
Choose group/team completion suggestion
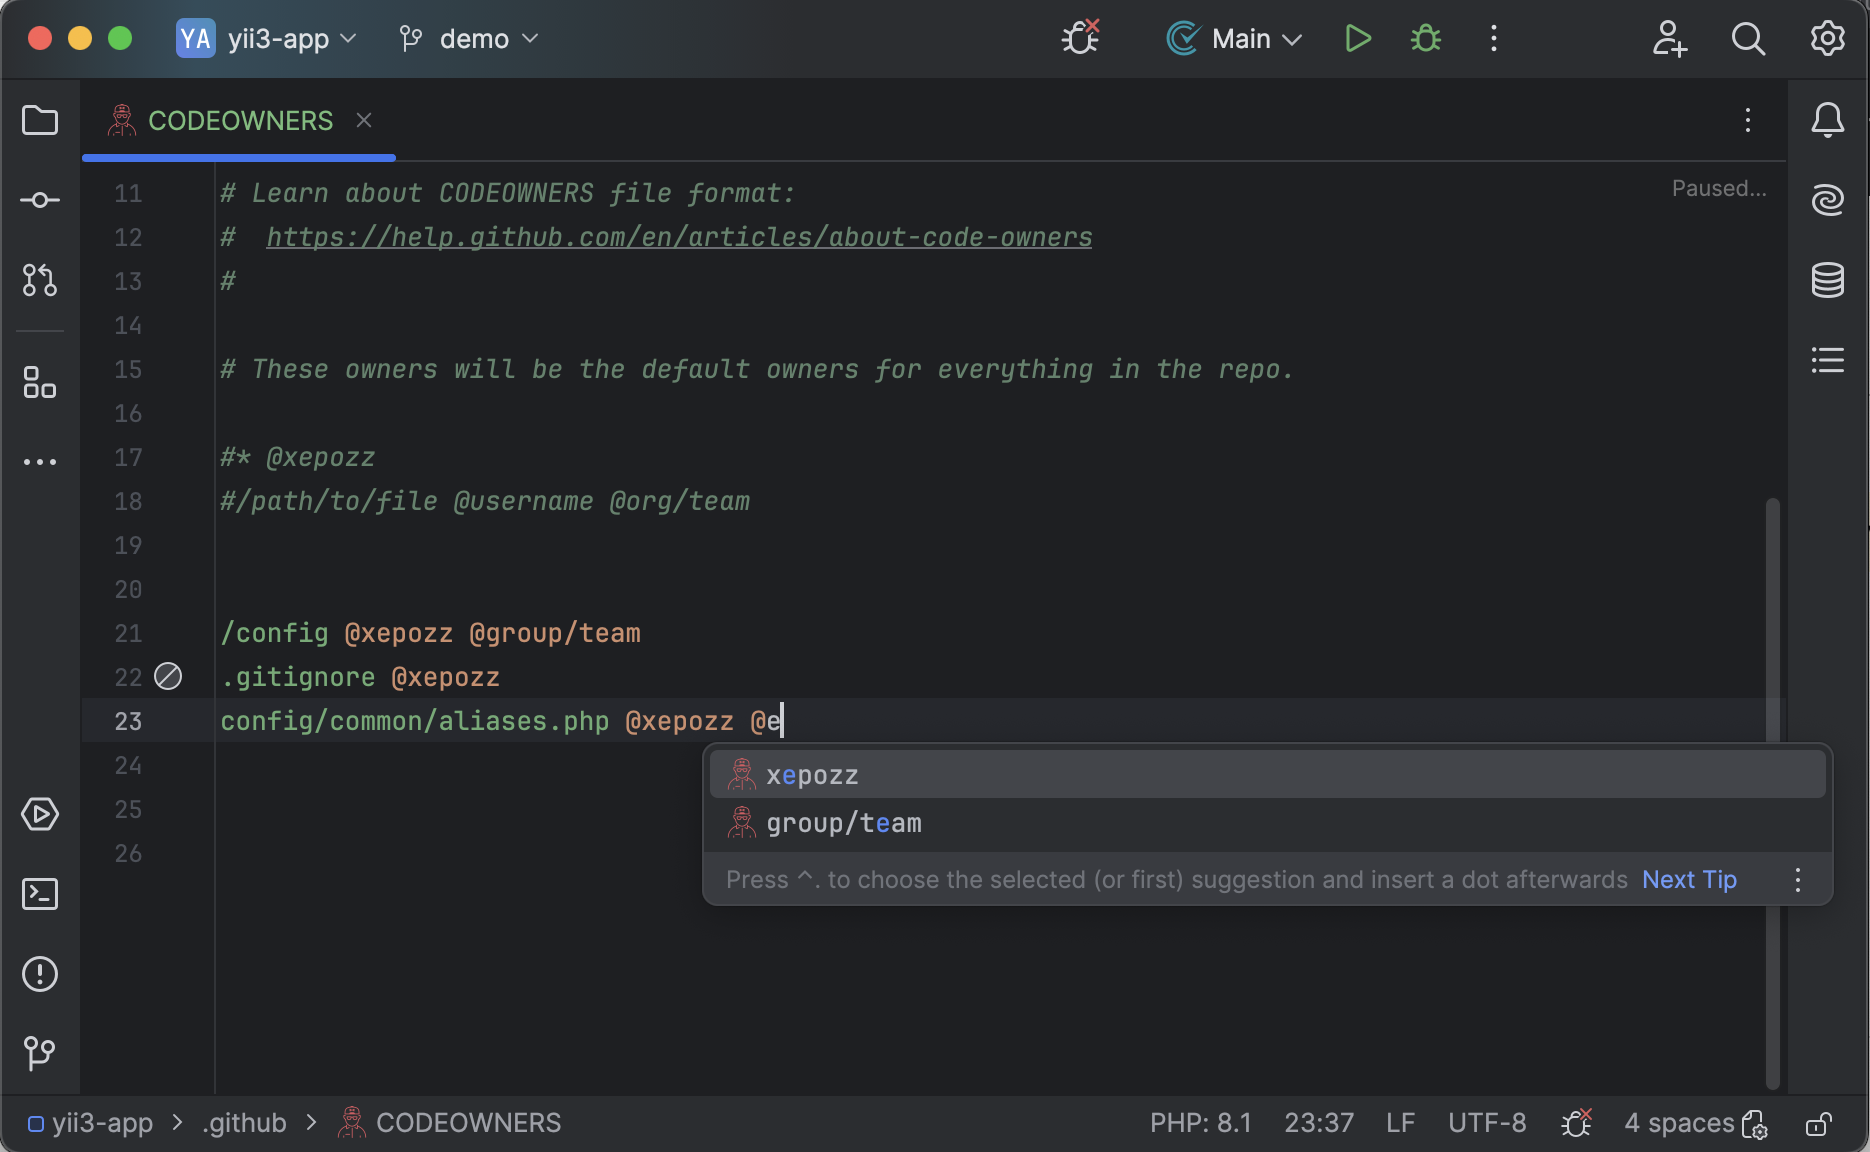click(x=1267, y=823)
